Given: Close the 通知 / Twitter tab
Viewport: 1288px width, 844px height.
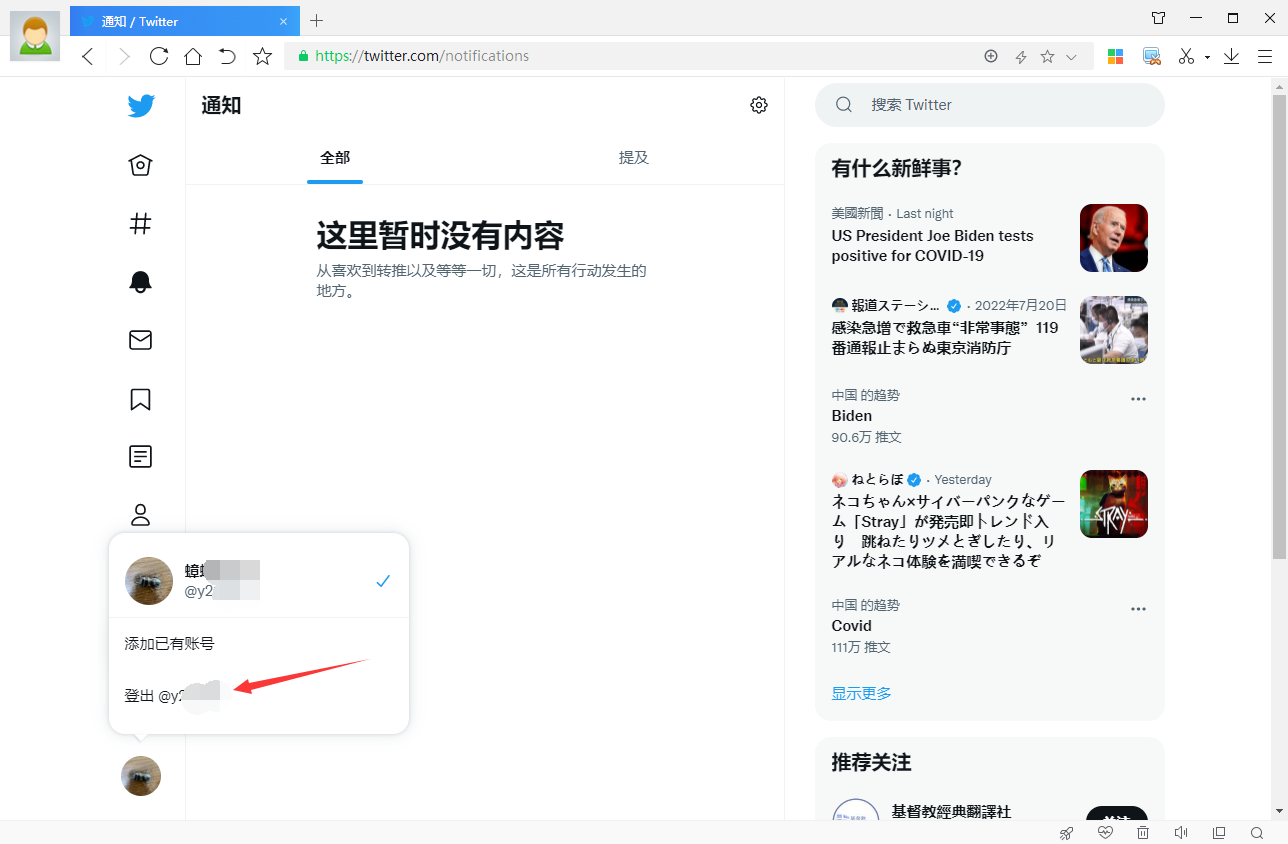Looking at the screenshot, I should click(x=284, y=21).
